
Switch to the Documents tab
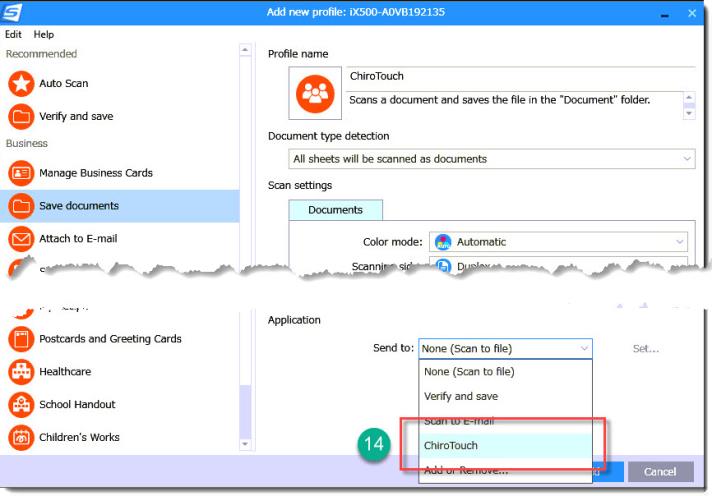coord(335,210)
